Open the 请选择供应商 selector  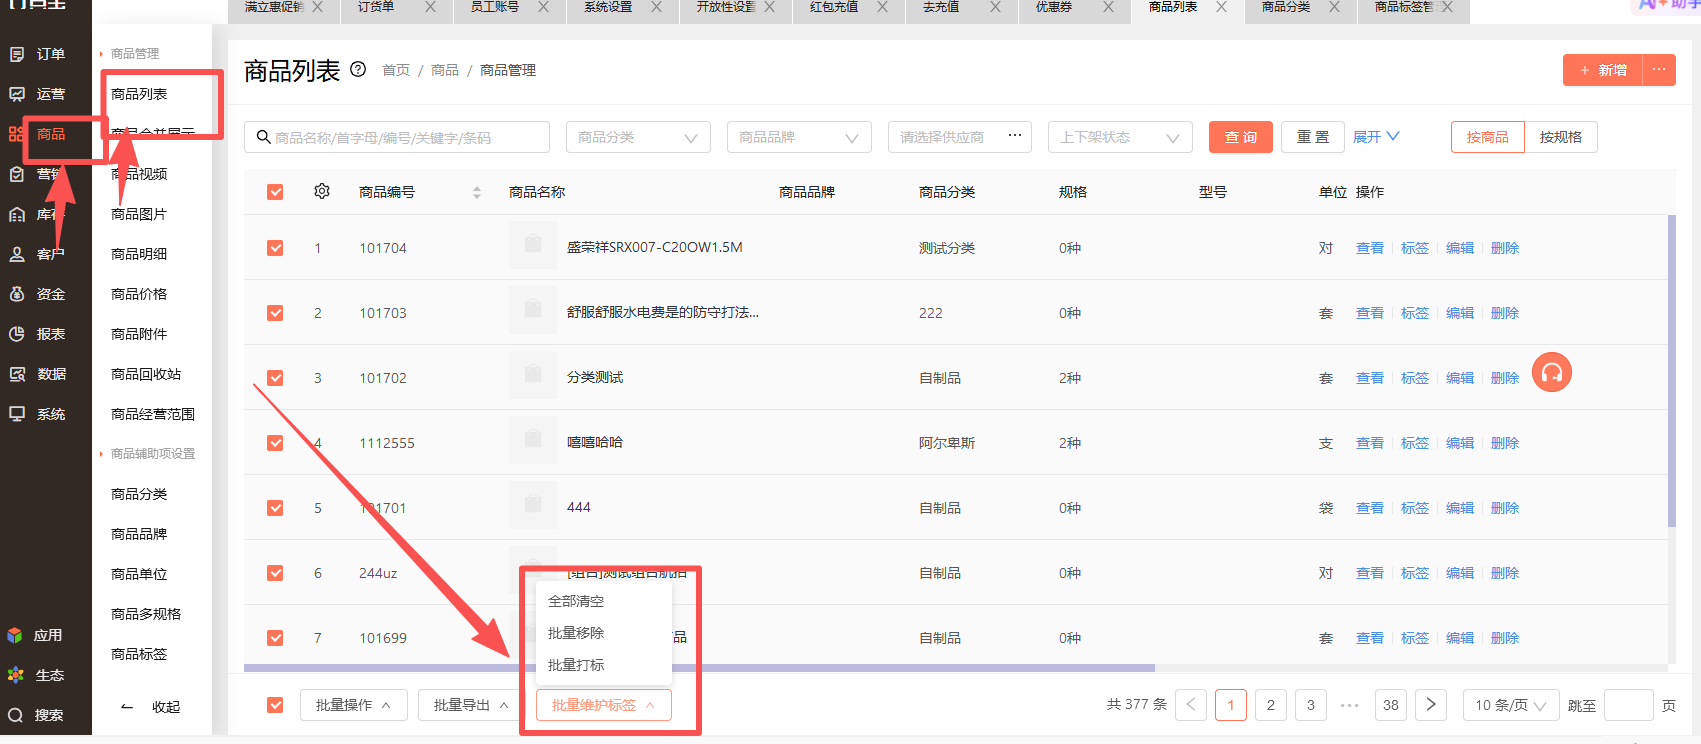tap(960, 137)
